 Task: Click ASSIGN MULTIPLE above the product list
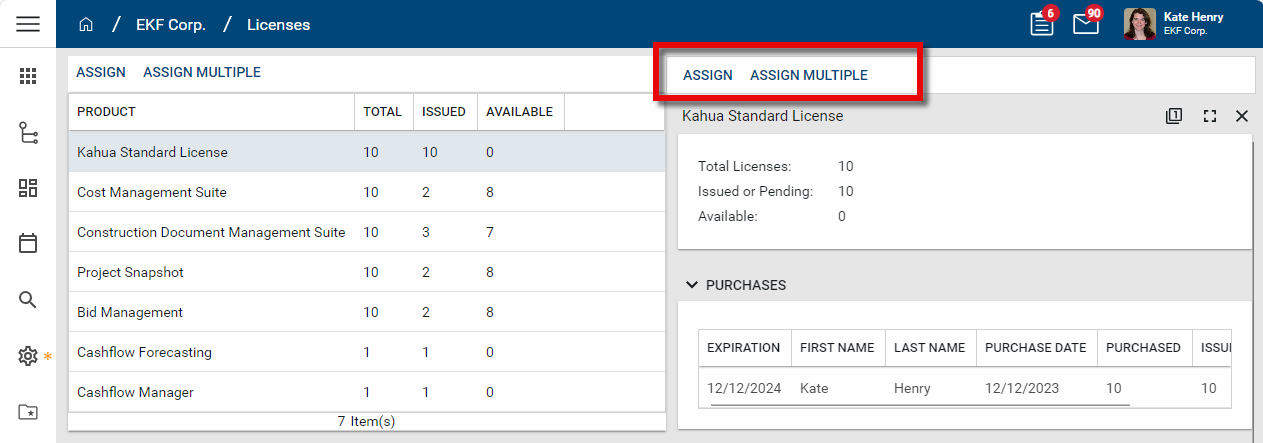[x=202, y=72]
